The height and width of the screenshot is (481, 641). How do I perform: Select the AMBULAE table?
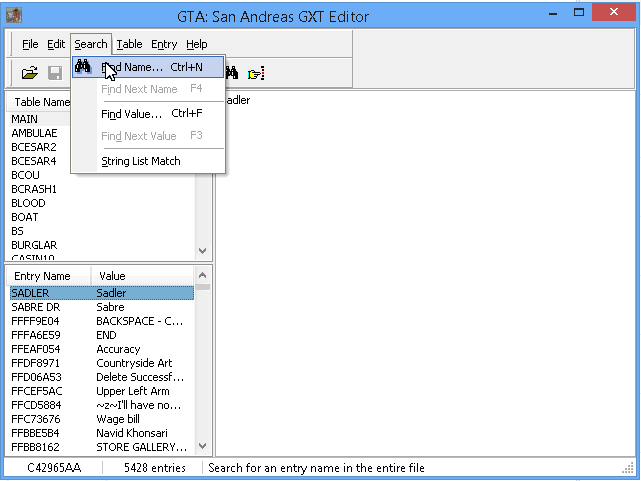tap(34, 133)
